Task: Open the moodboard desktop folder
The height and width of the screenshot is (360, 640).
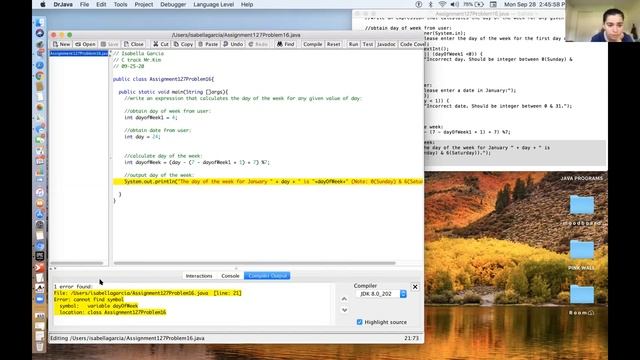Action: click(582, 205)
